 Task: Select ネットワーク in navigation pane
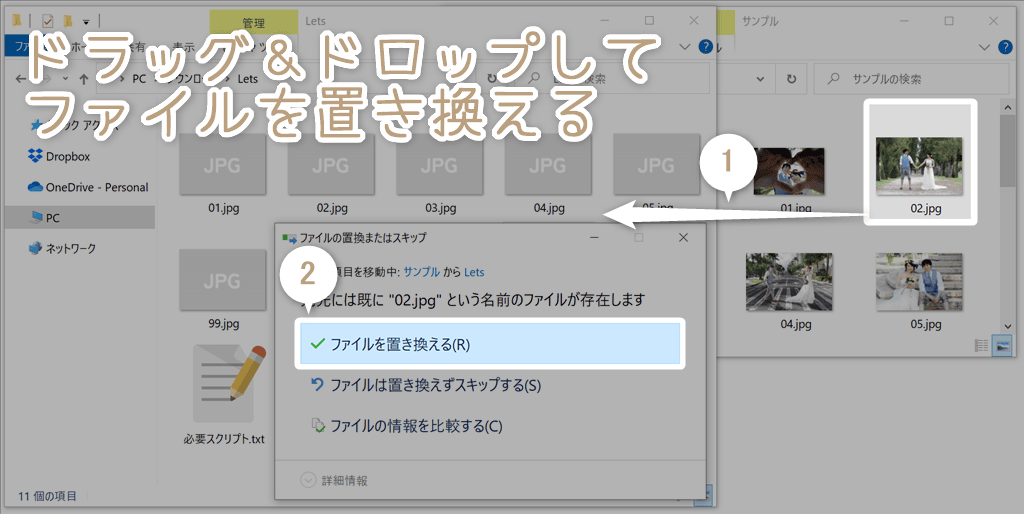tap(62, 248)
